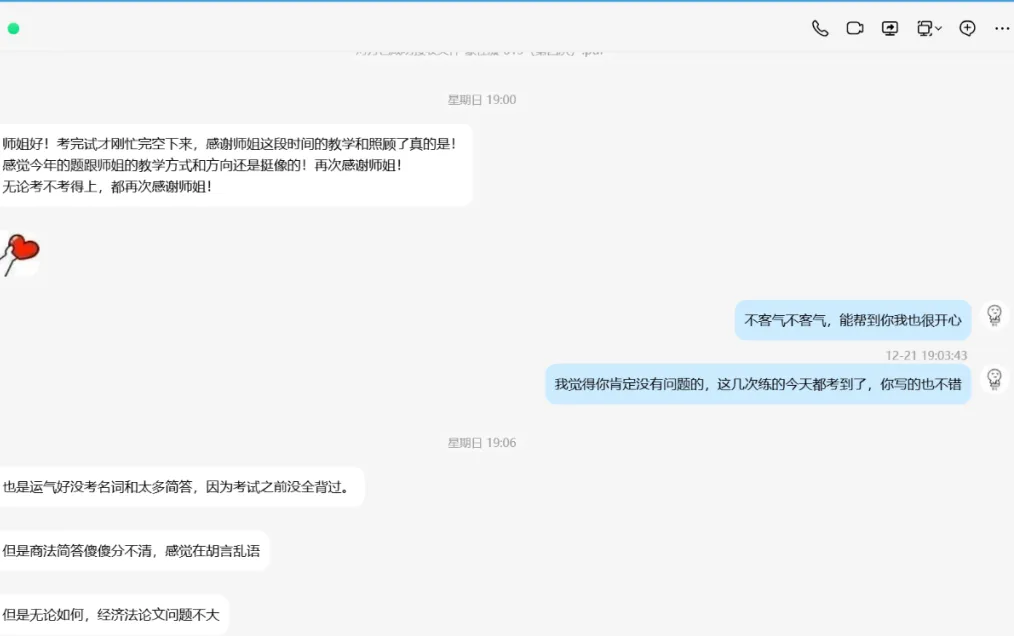Open the screen share monitor icon
Image resolution: width=1014 pixels, height=636 pixels.
[x=890, y=28]
